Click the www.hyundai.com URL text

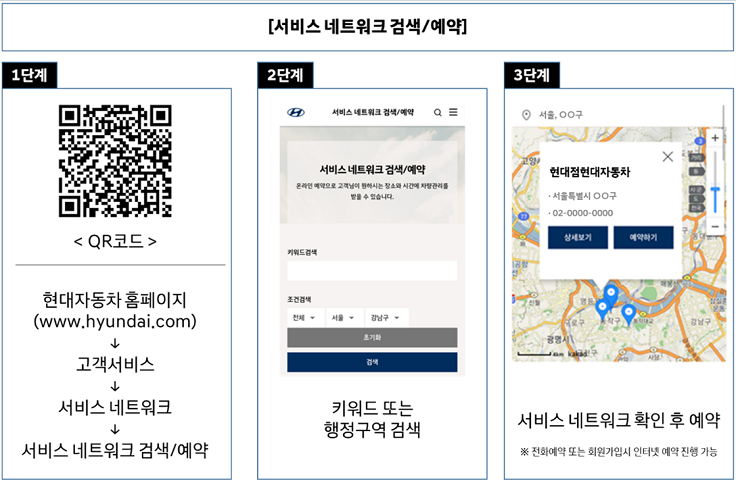115,321
